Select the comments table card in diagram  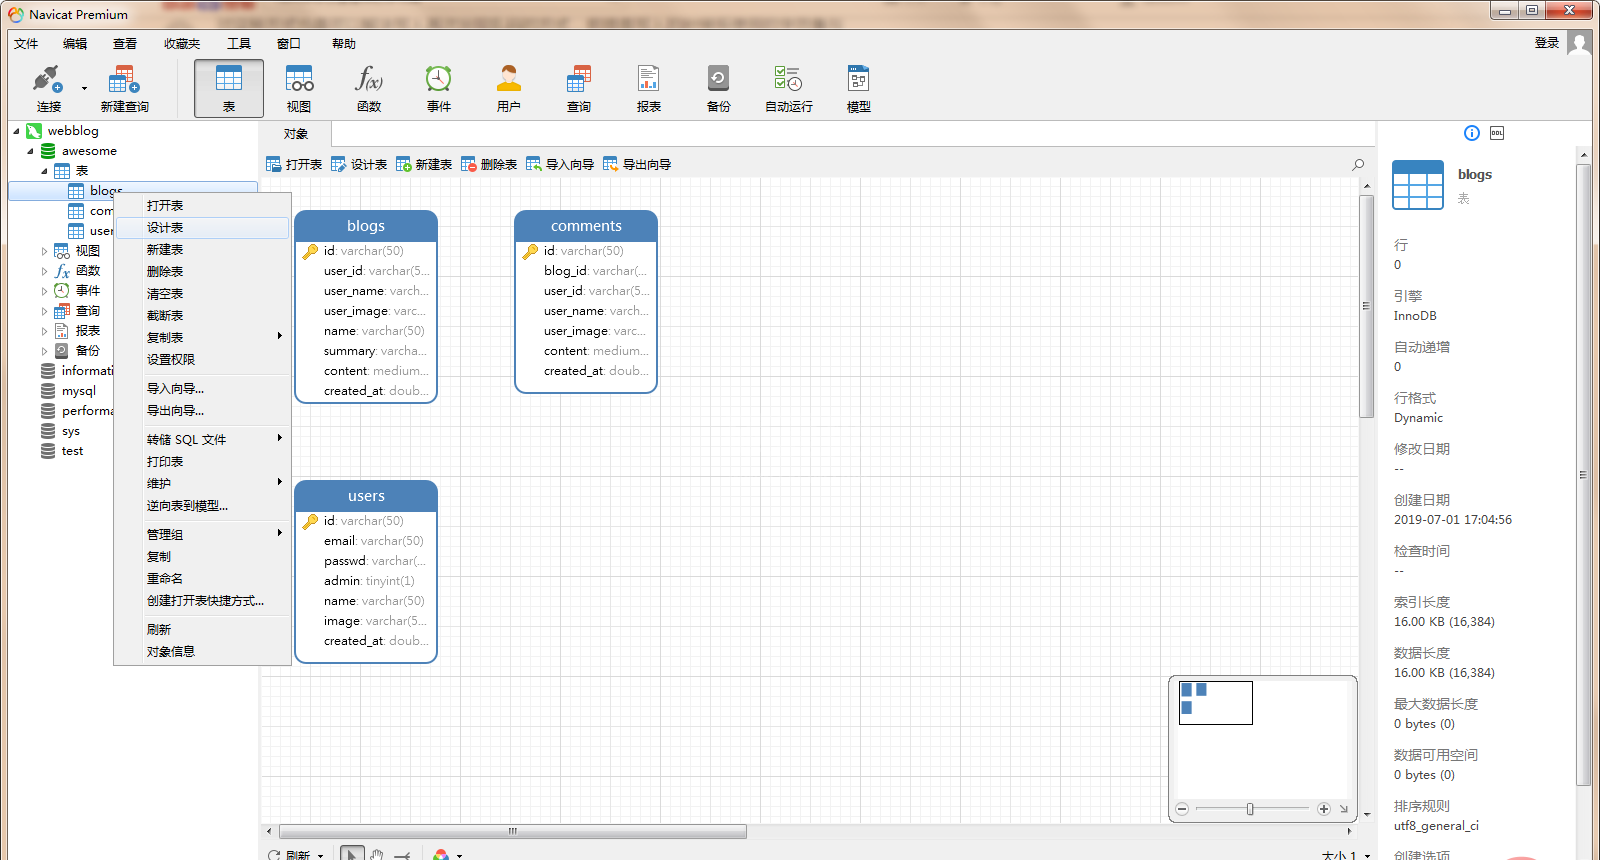[586, 301]
